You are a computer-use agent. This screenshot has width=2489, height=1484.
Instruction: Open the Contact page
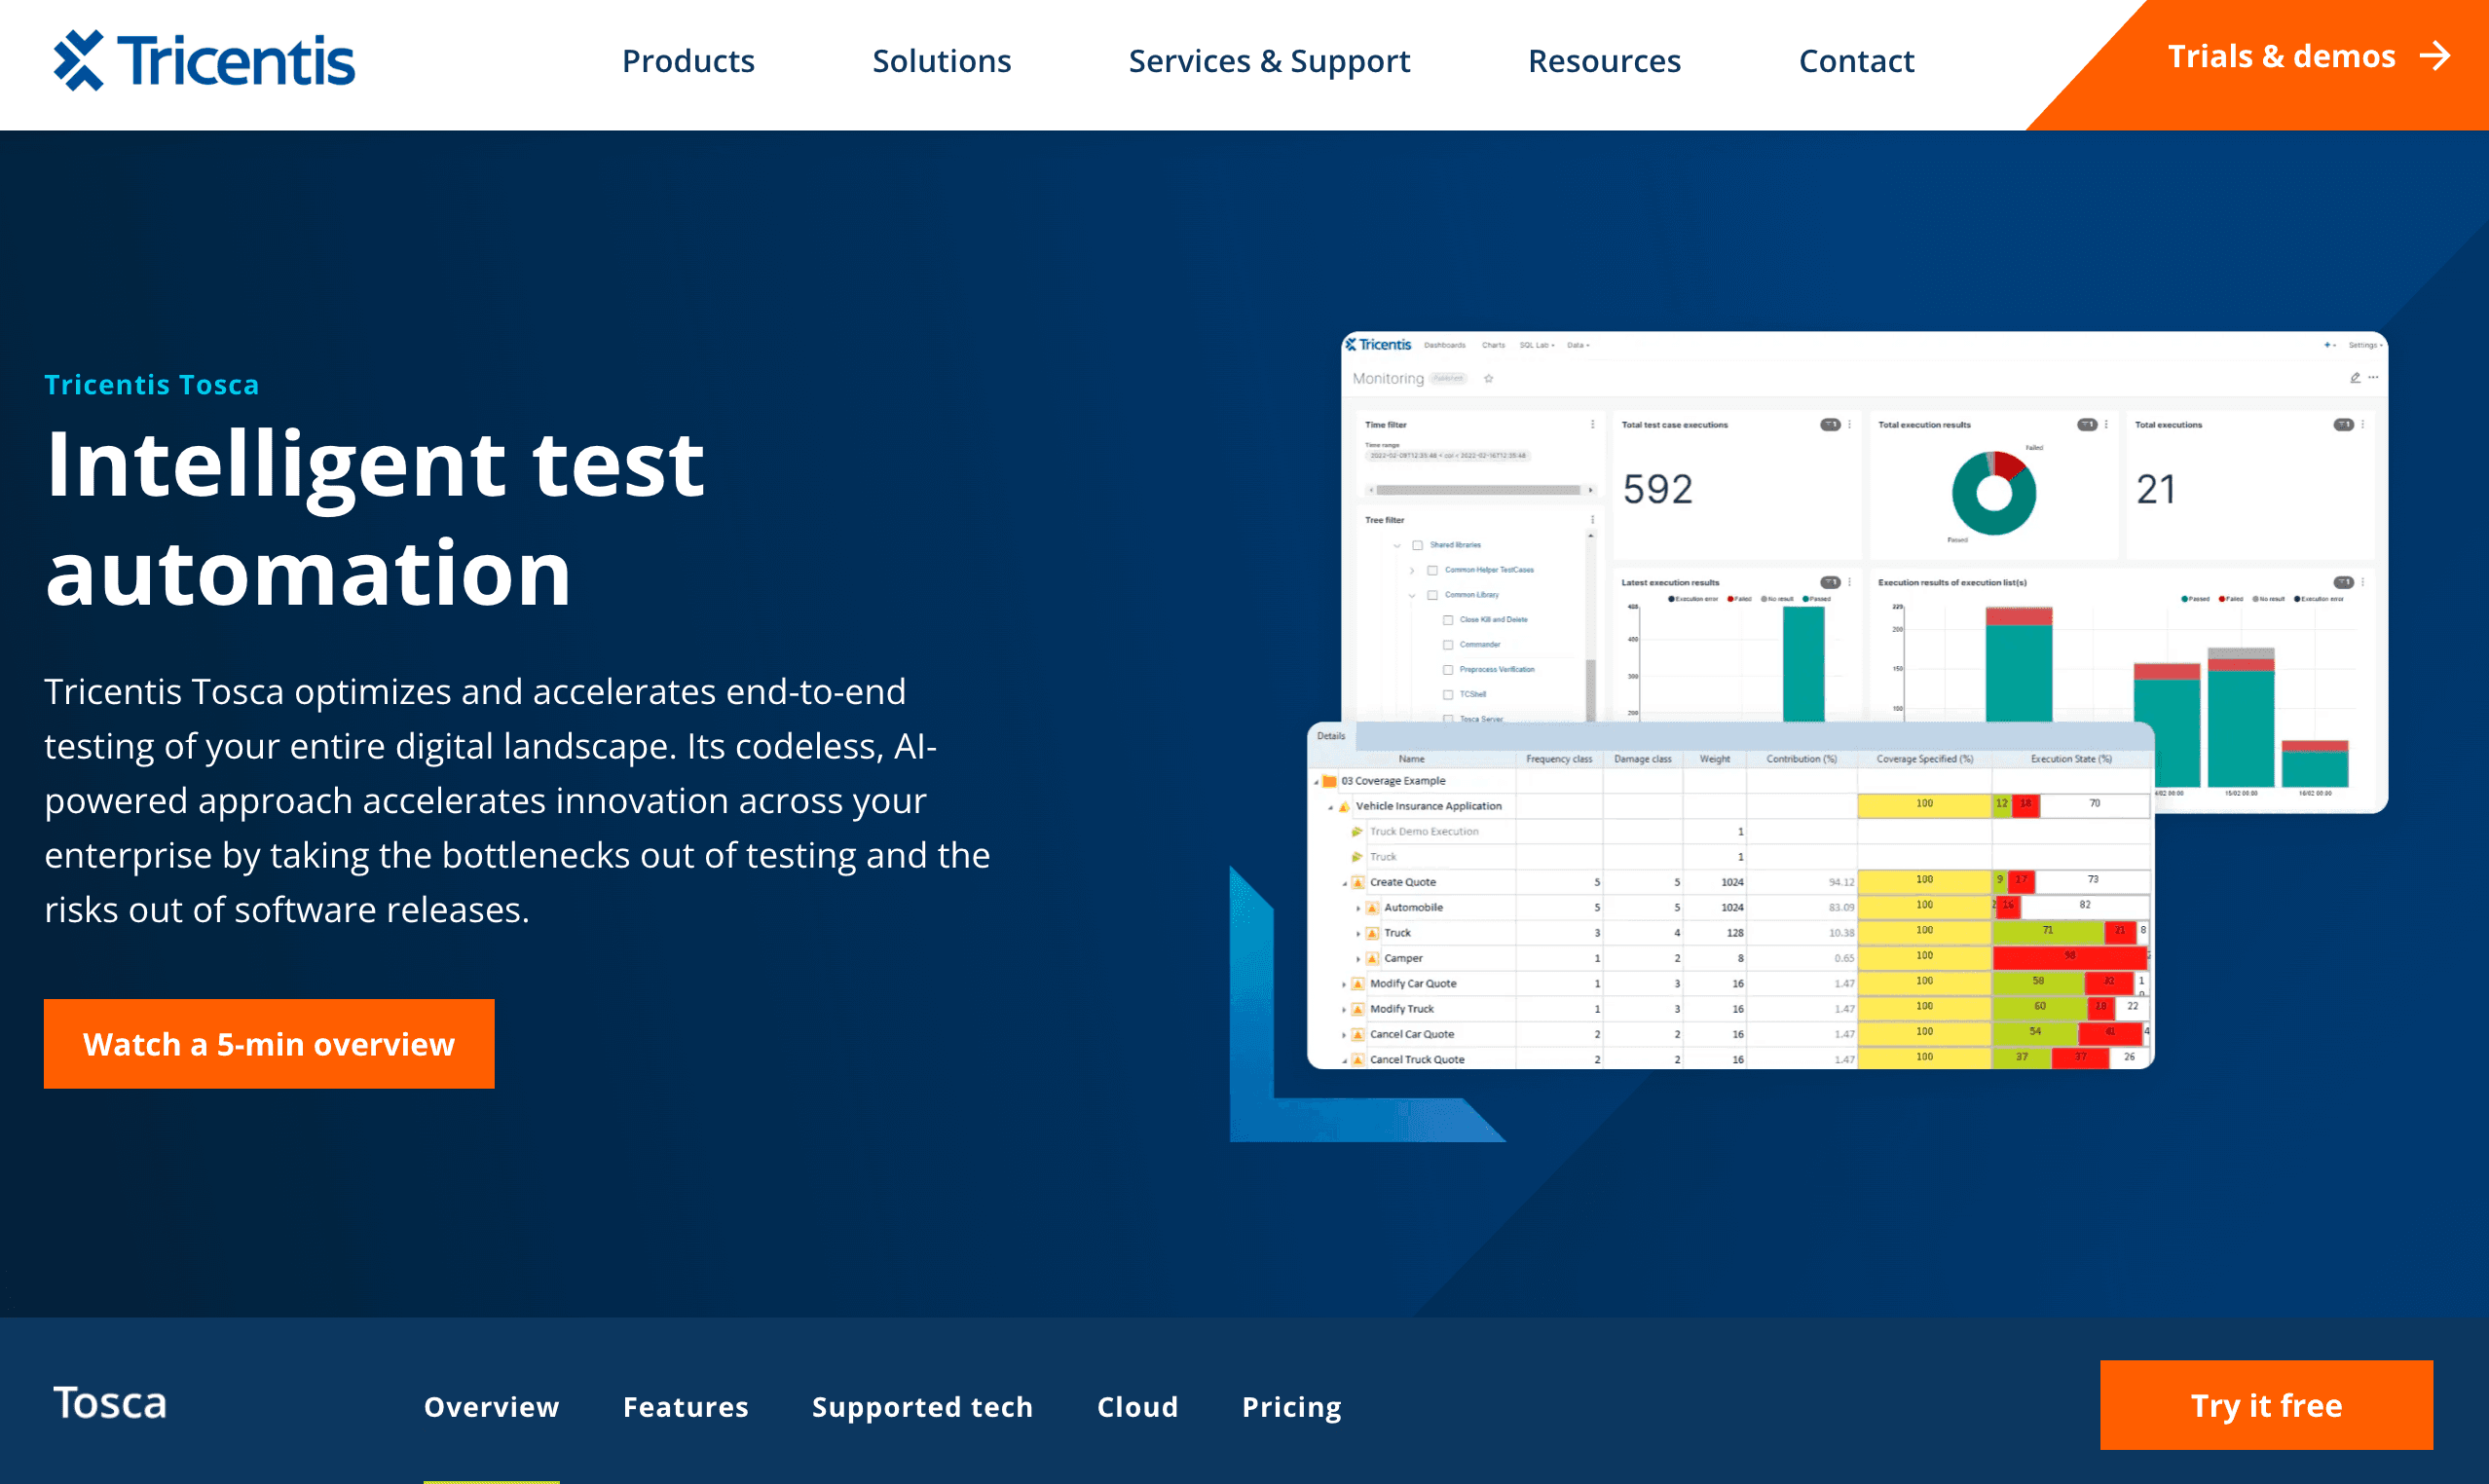point(1856,61)
